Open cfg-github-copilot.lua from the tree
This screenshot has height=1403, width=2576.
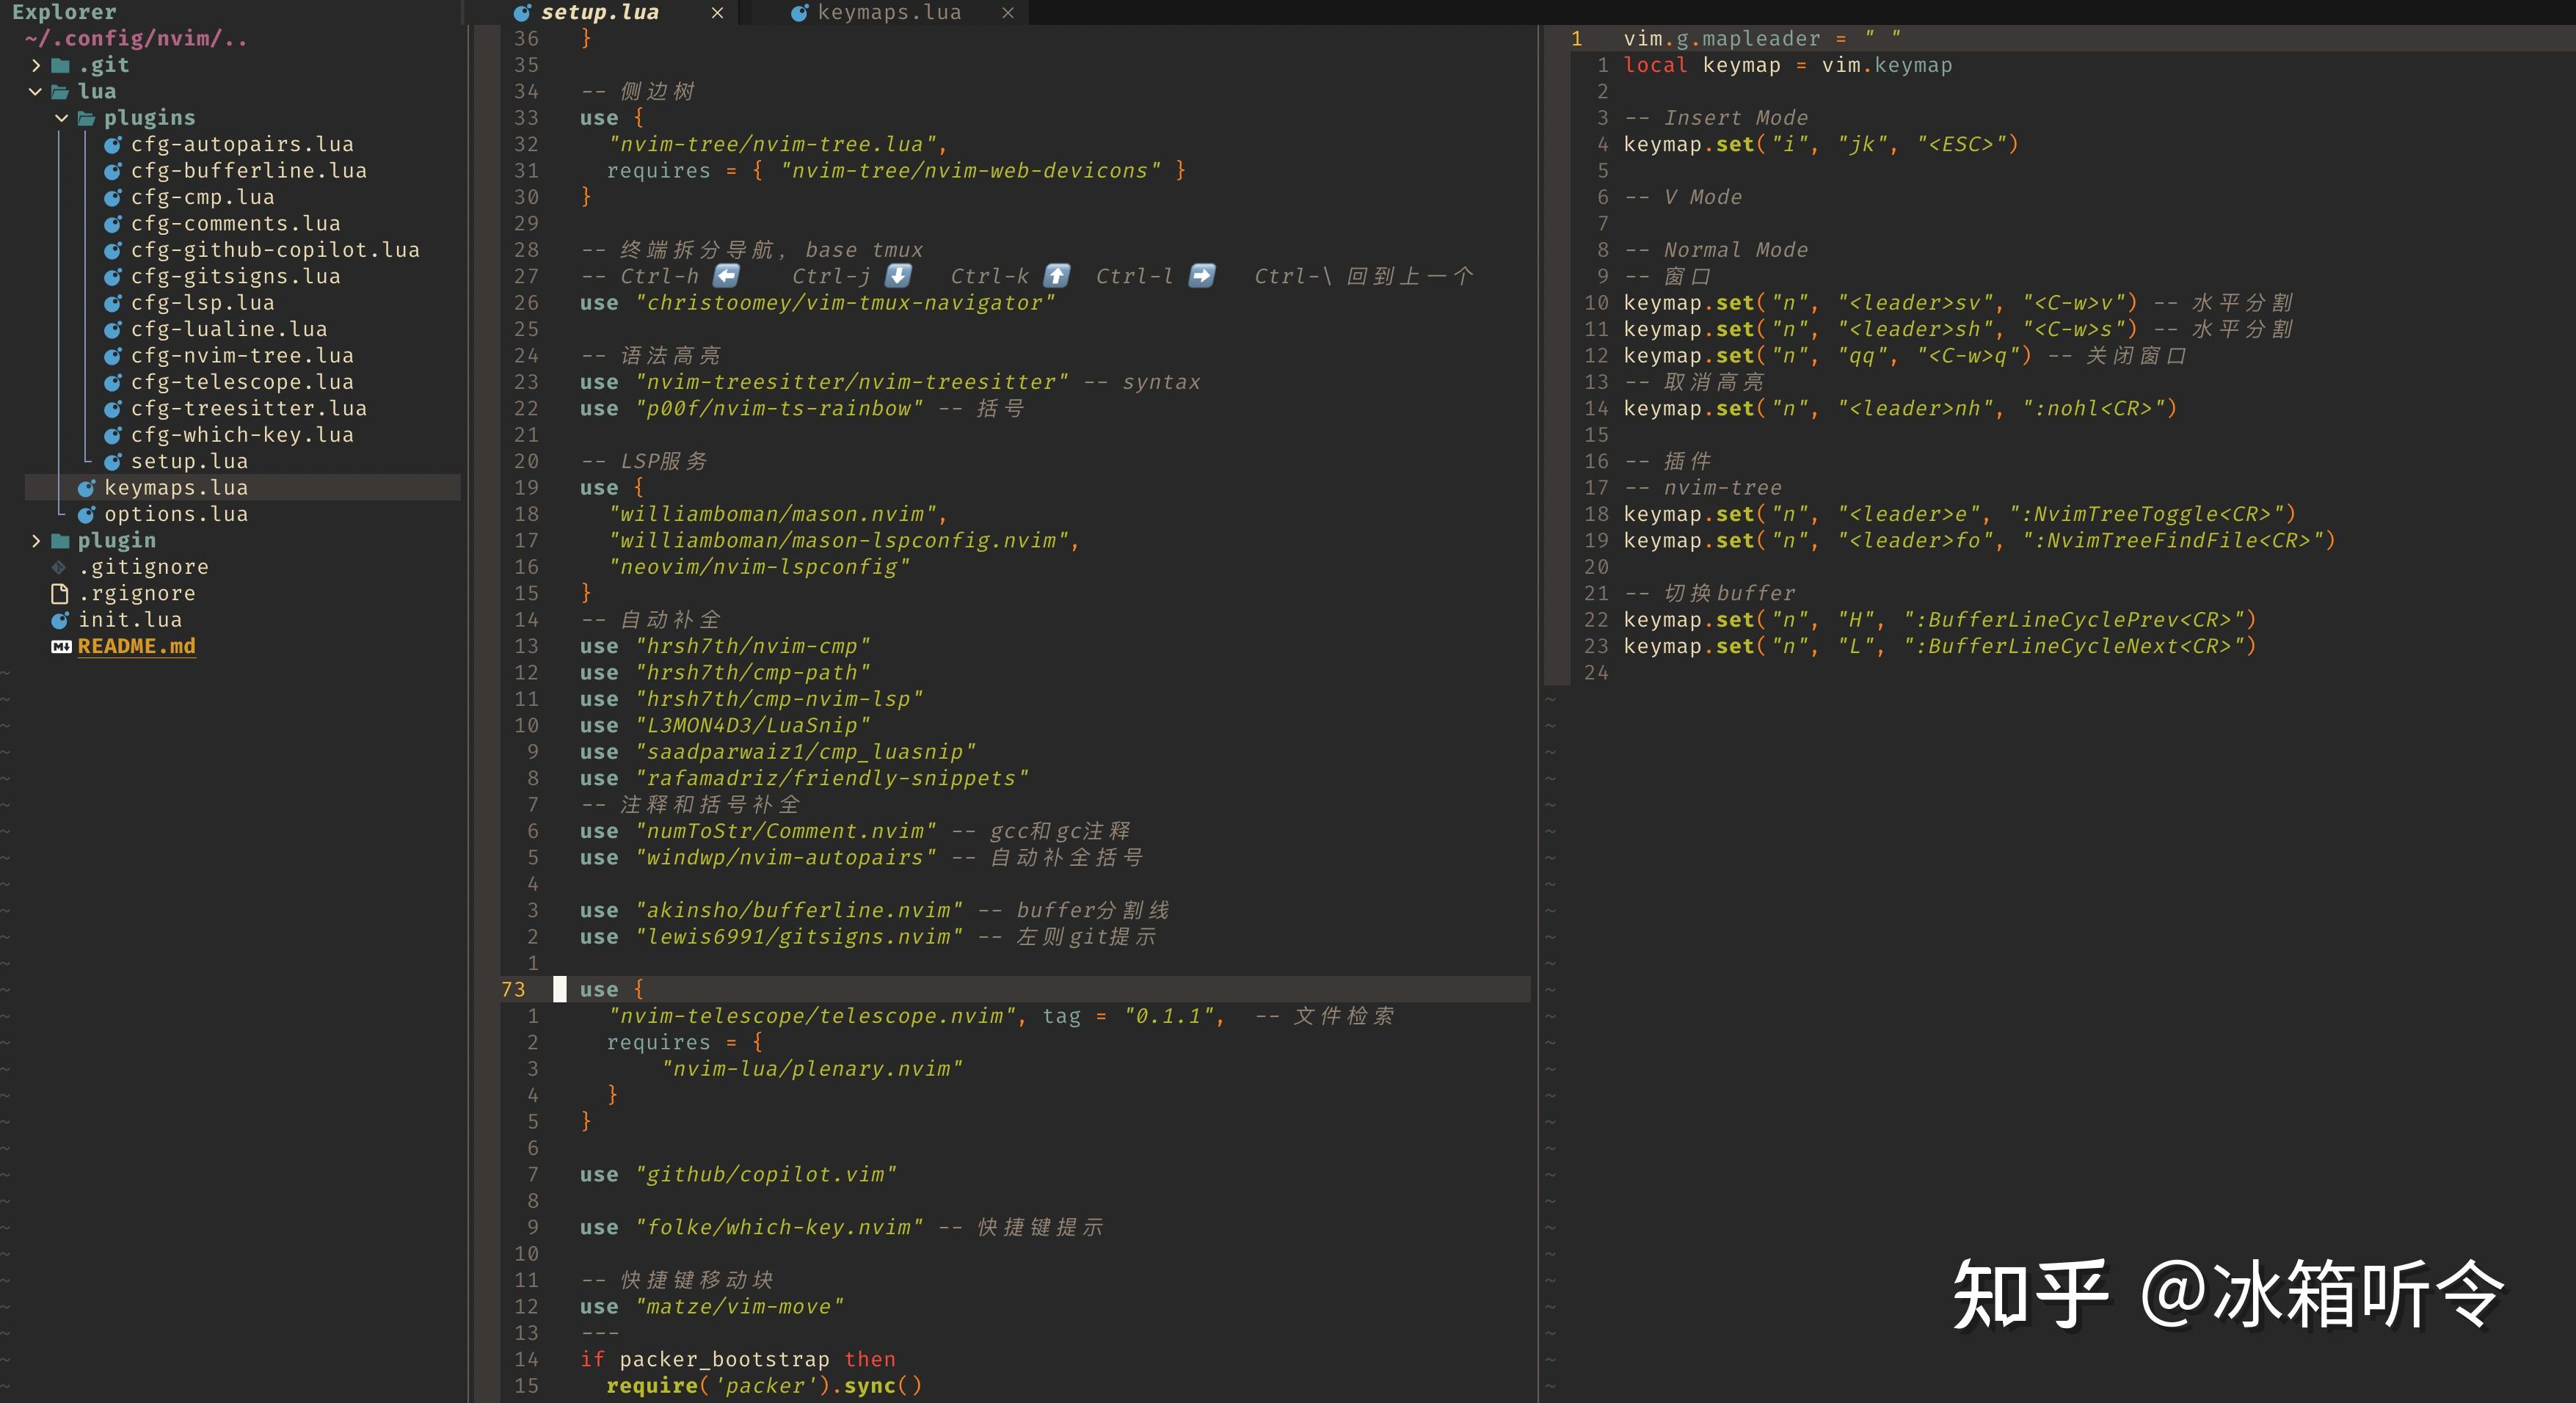point(275,250)
